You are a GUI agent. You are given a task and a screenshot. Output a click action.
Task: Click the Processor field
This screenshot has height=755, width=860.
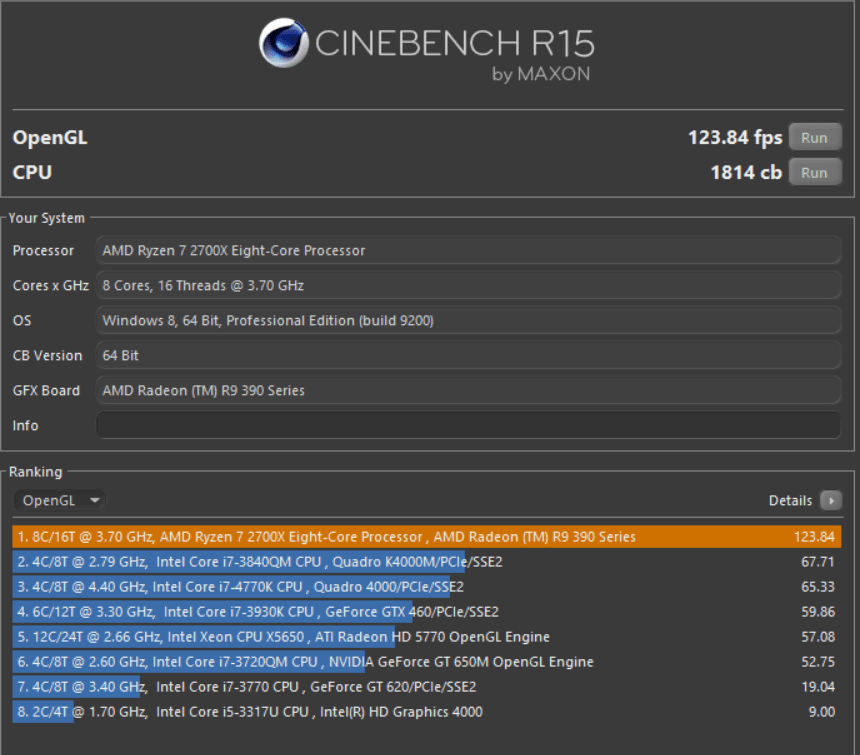click(x=468, y=251)
